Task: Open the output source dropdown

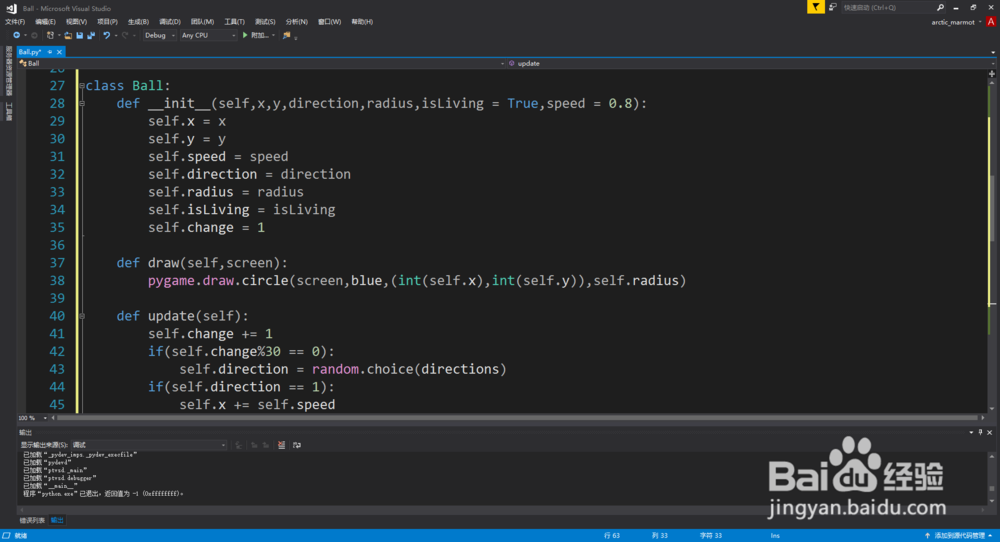Action: 149,445
